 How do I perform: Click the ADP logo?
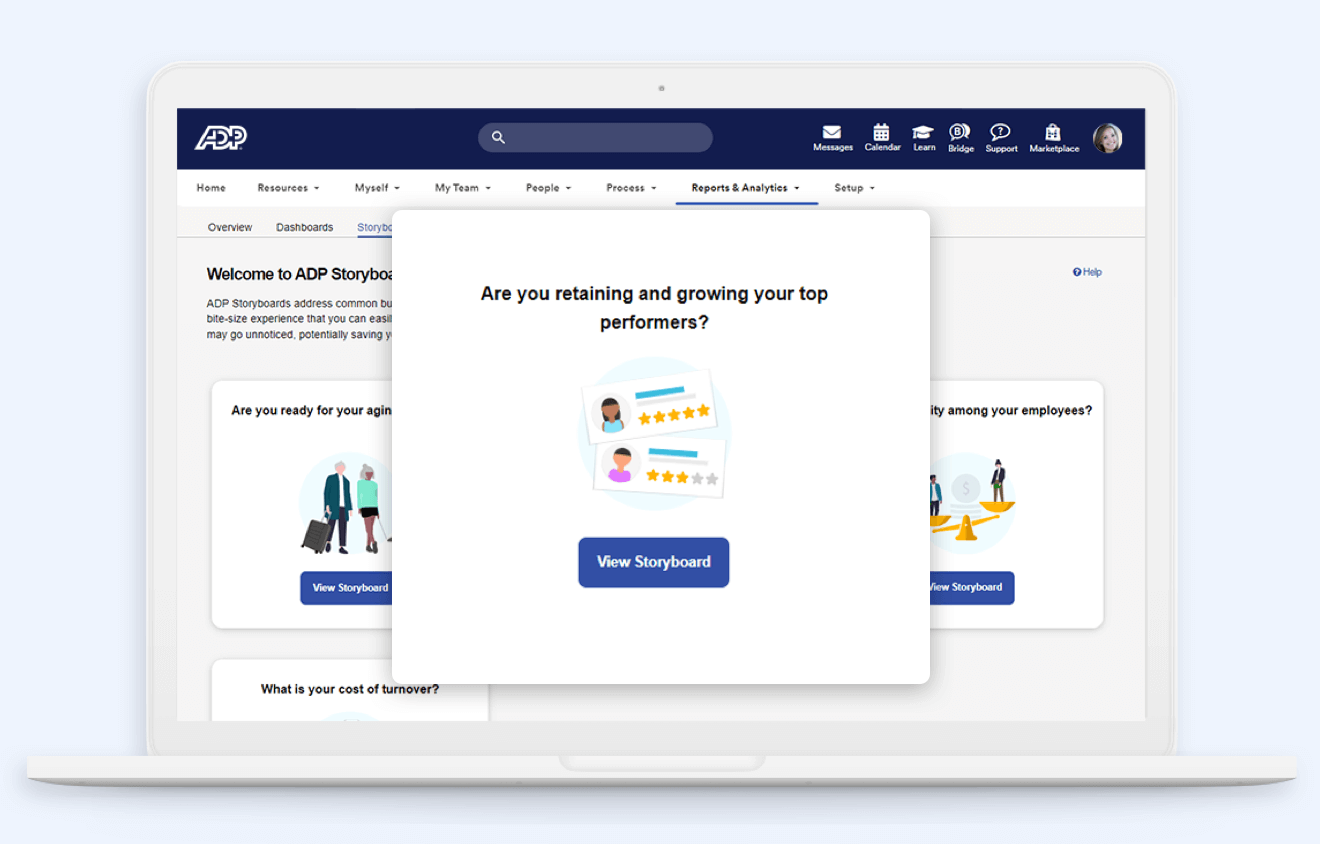click(219, 138)
